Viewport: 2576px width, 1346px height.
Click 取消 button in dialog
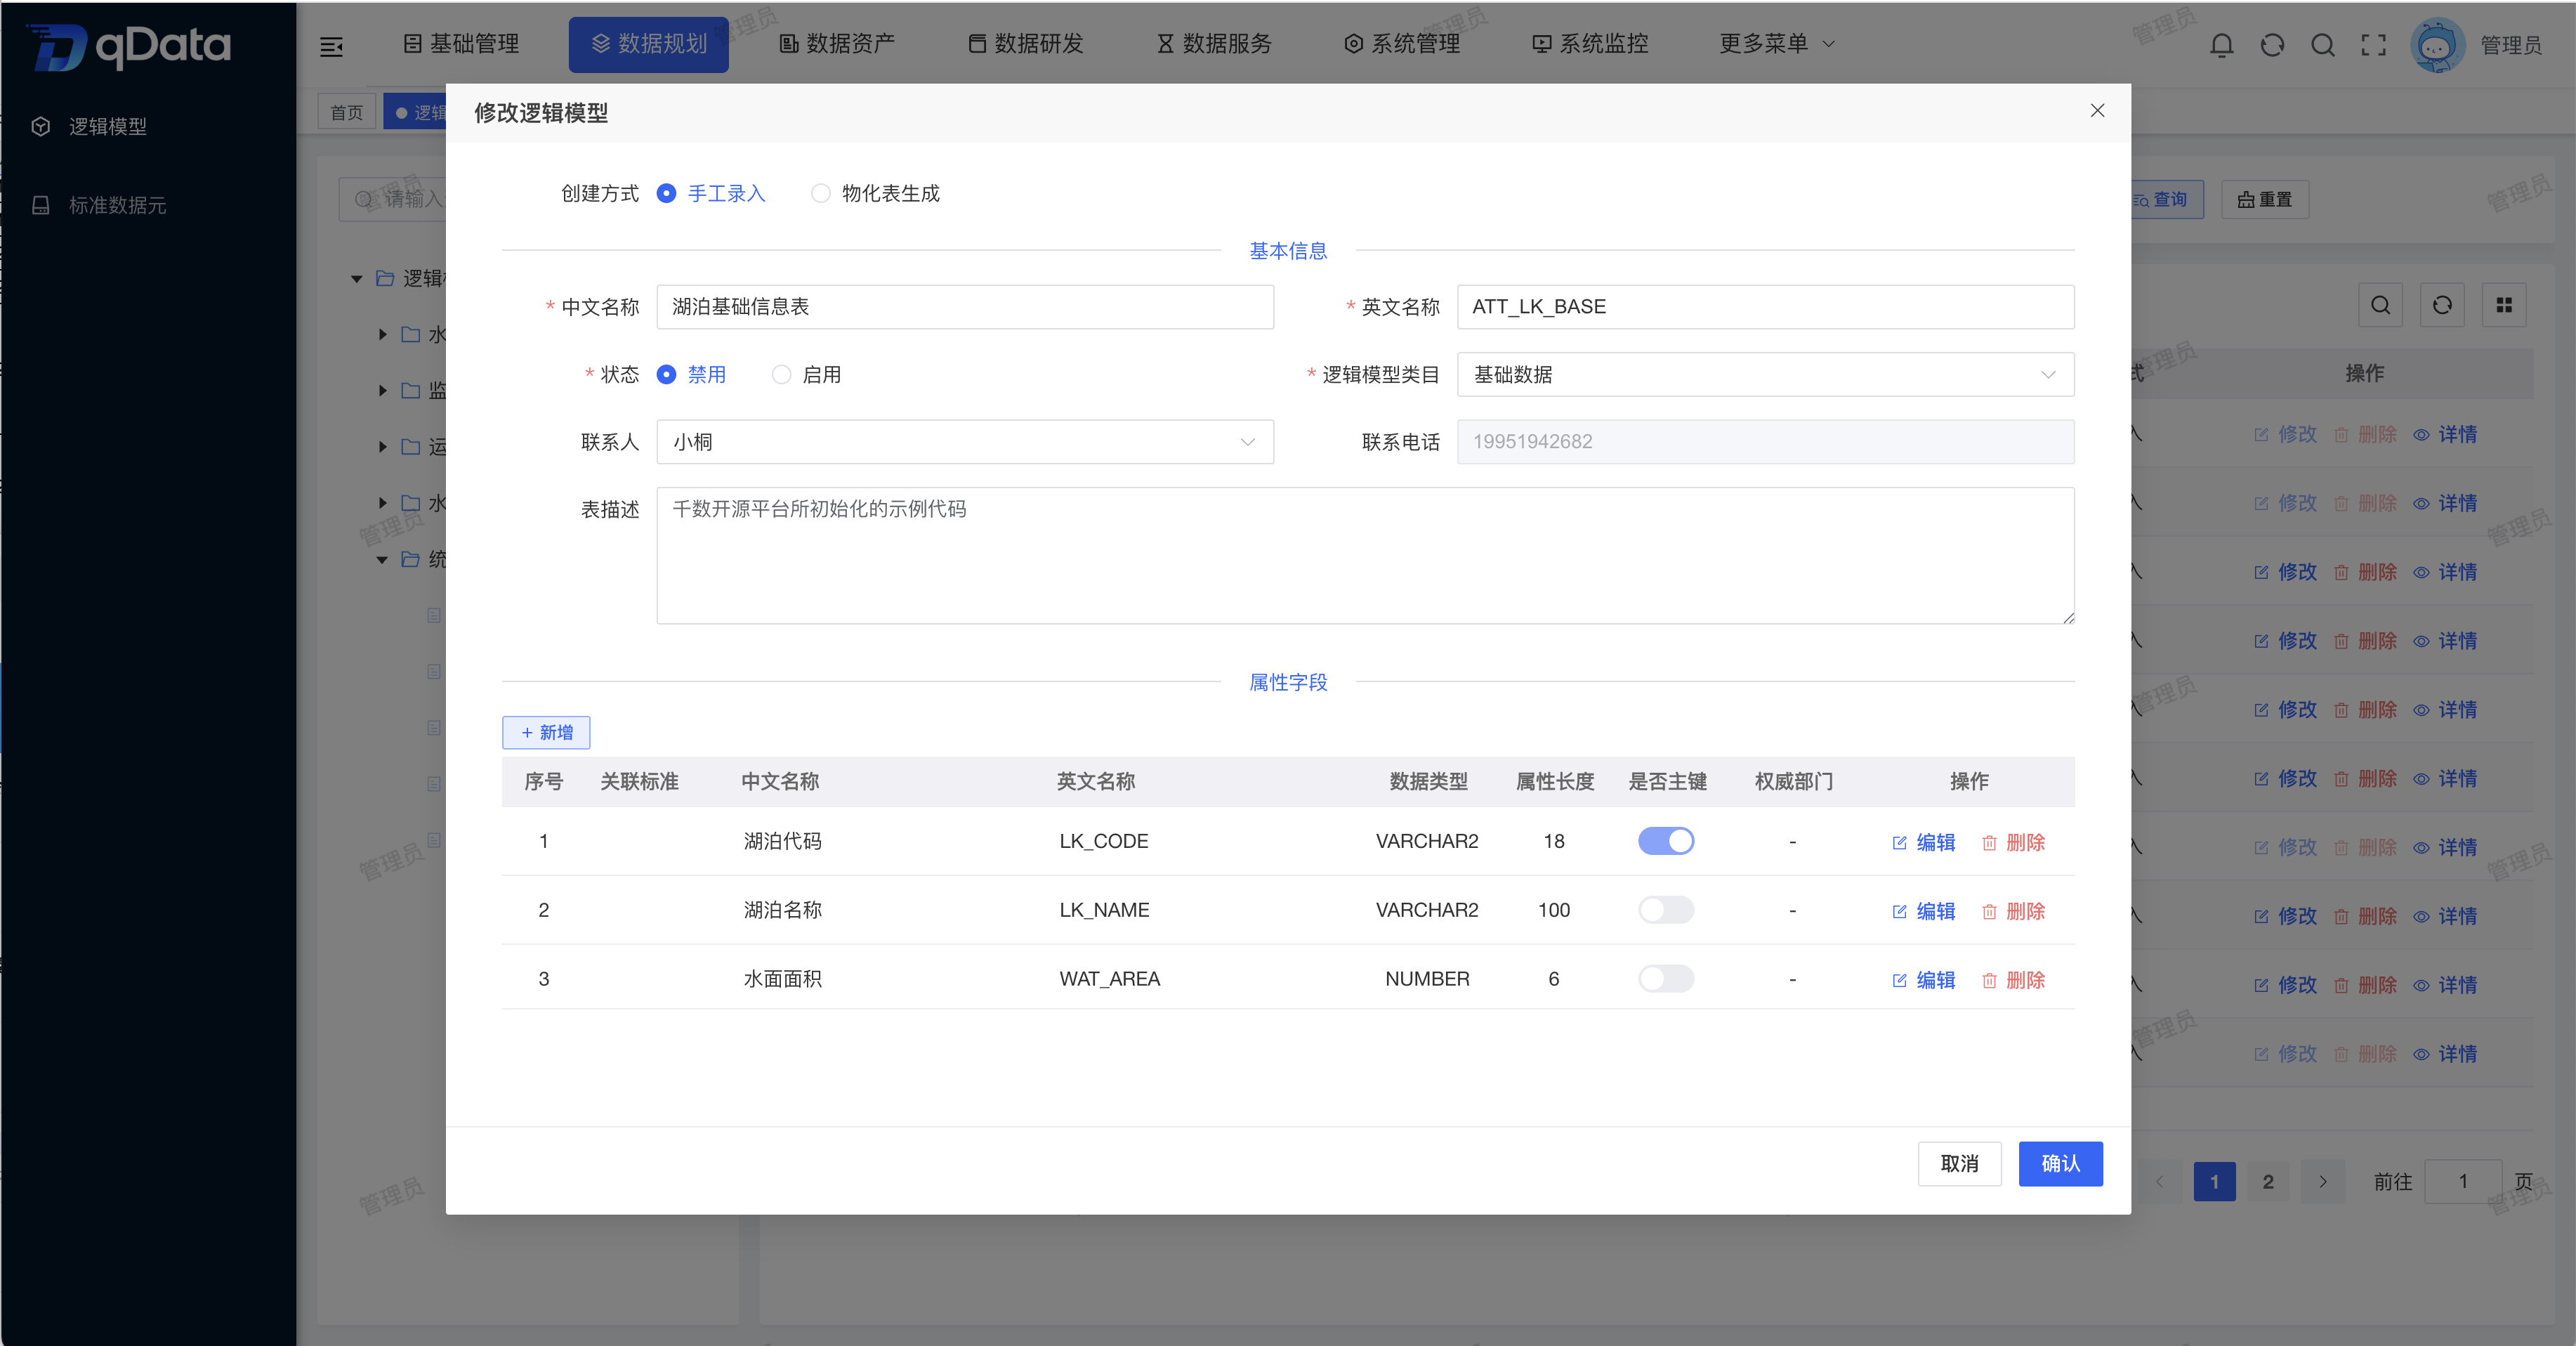click(x=1959, y=1164)
